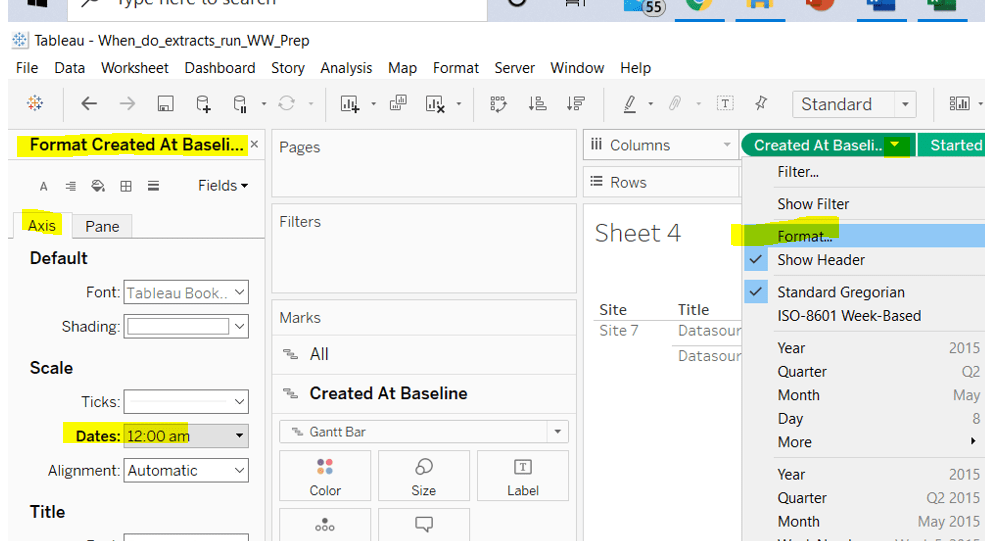Image resolution: width=985 pixels, height=541 pixels.
Task: Select the Format Borders grid icon
Action: point(126,186)
